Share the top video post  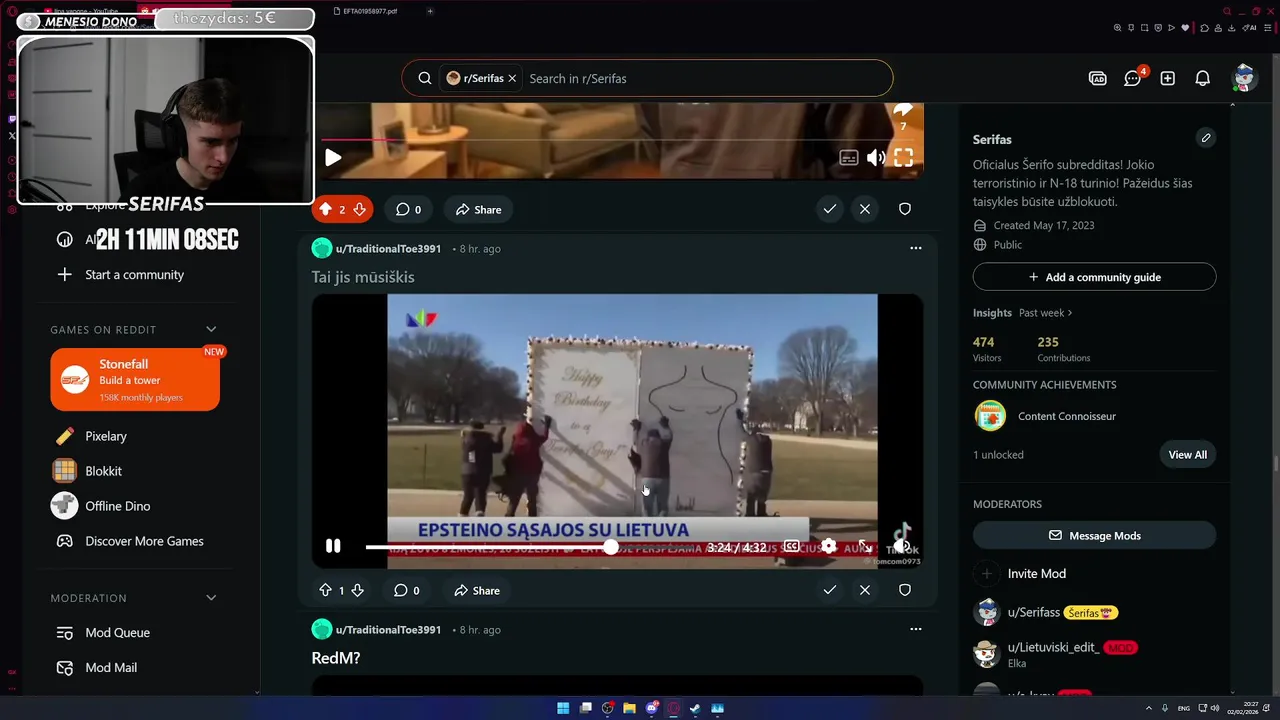pyautogui.click(x=478, y=209)
